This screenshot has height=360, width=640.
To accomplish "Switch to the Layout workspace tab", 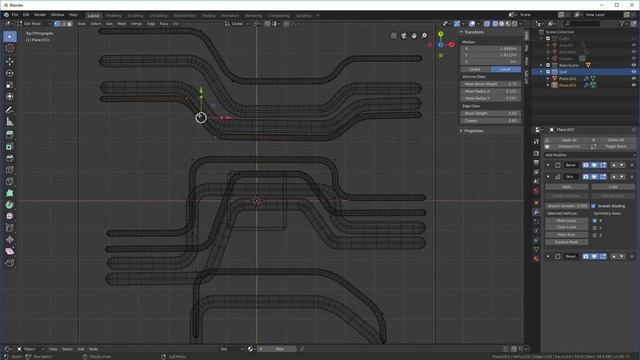I will pyautogui.click(x=93, y=16).
